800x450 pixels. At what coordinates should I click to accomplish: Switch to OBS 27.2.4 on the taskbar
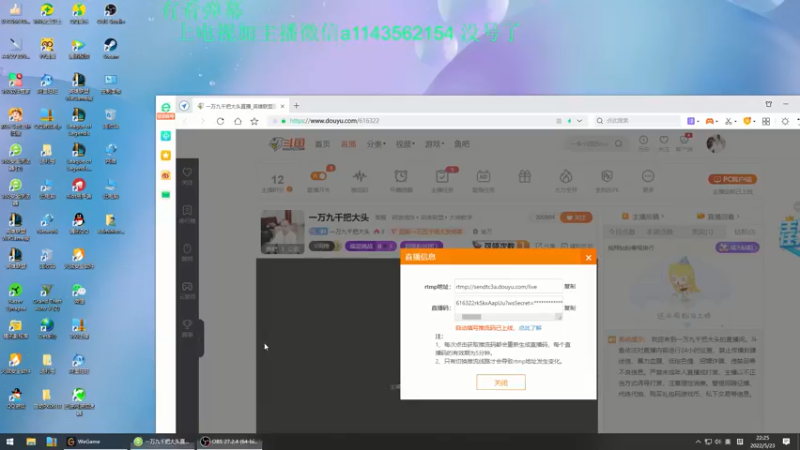[x=230, y=442]
